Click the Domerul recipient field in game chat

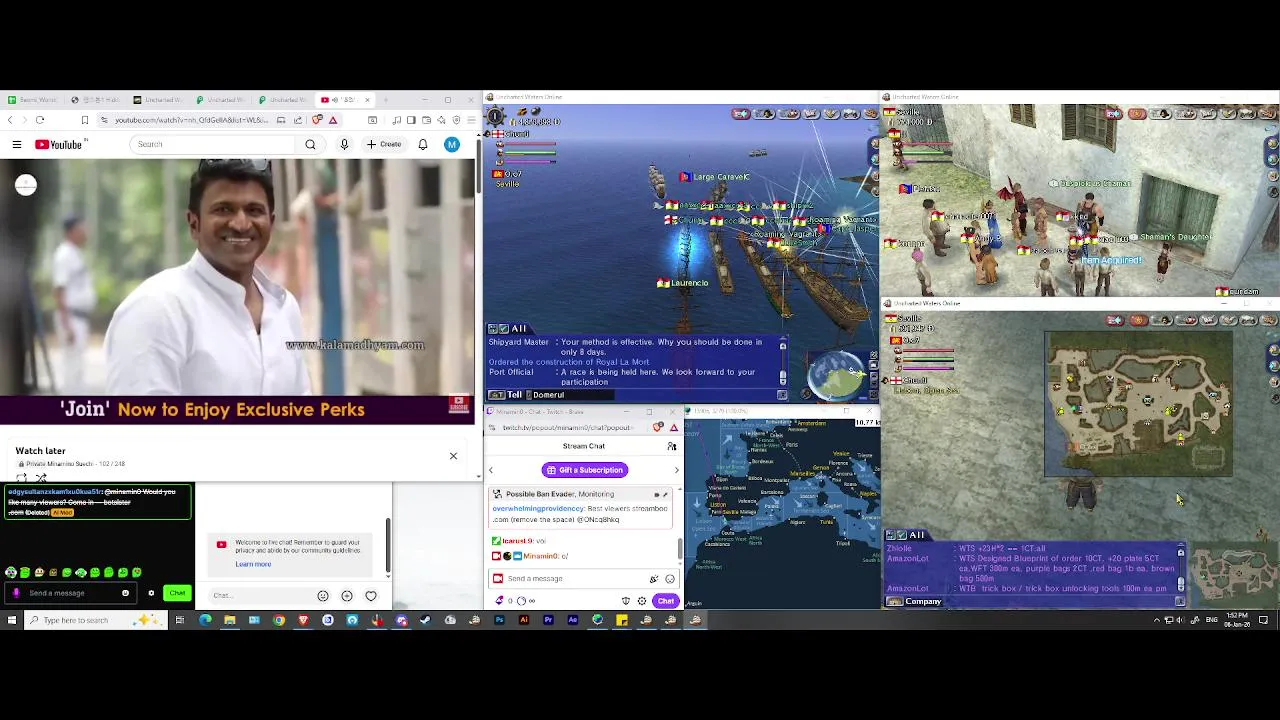point(570,395)
